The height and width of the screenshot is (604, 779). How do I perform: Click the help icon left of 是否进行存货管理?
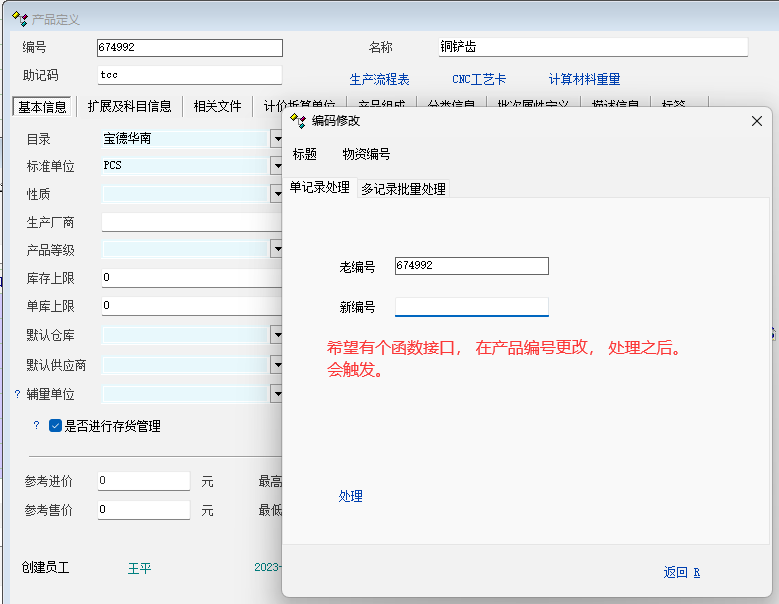36,426
